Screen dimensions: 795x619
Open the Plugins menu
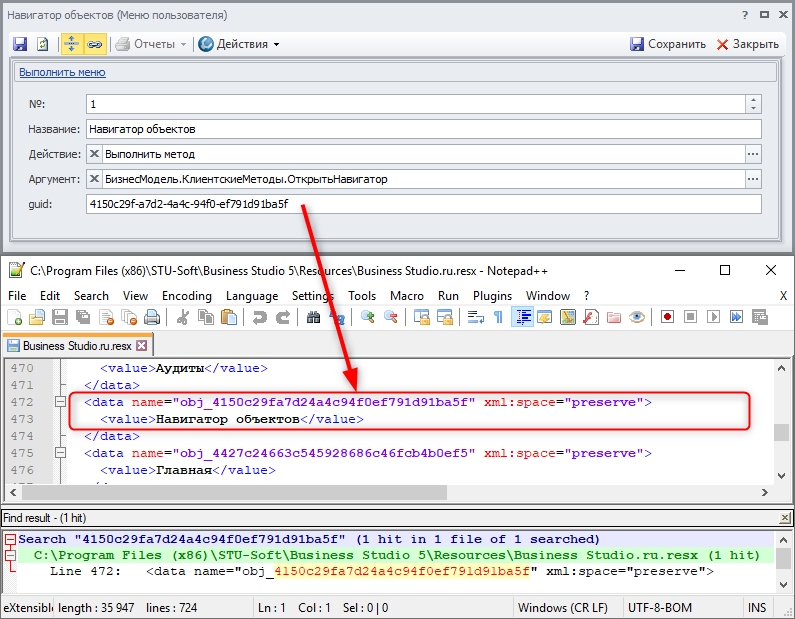(492, 296)
